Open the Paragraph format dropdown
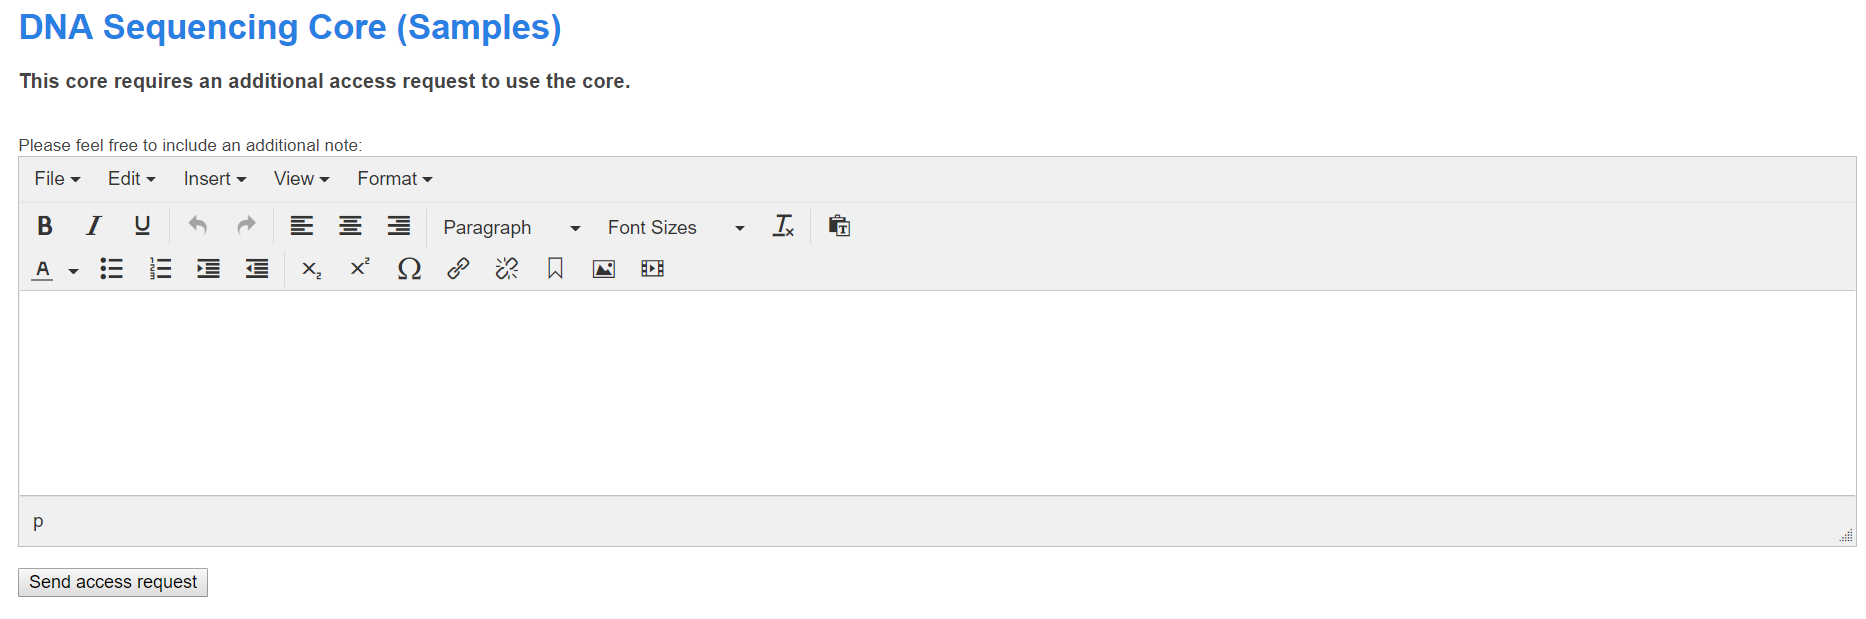1866x619 pixels. (511, 228)
